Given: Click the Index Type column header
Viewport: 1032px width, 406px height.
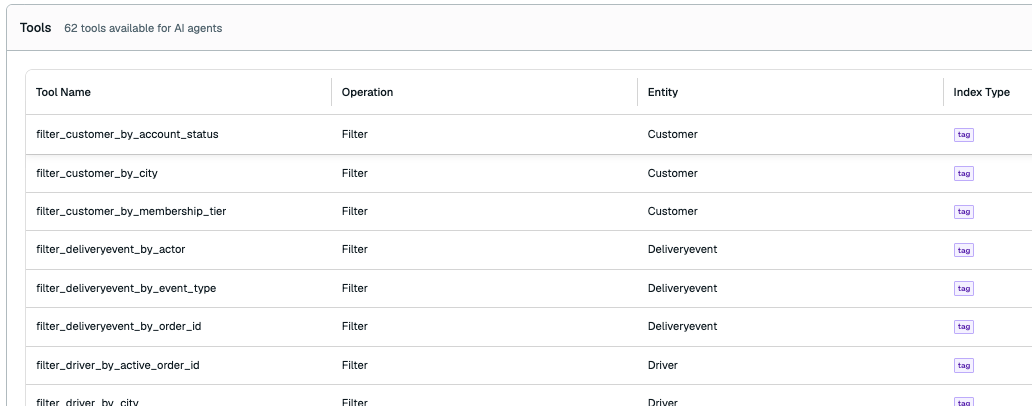Looking at the screenshot, I should (x=981, y=92).
